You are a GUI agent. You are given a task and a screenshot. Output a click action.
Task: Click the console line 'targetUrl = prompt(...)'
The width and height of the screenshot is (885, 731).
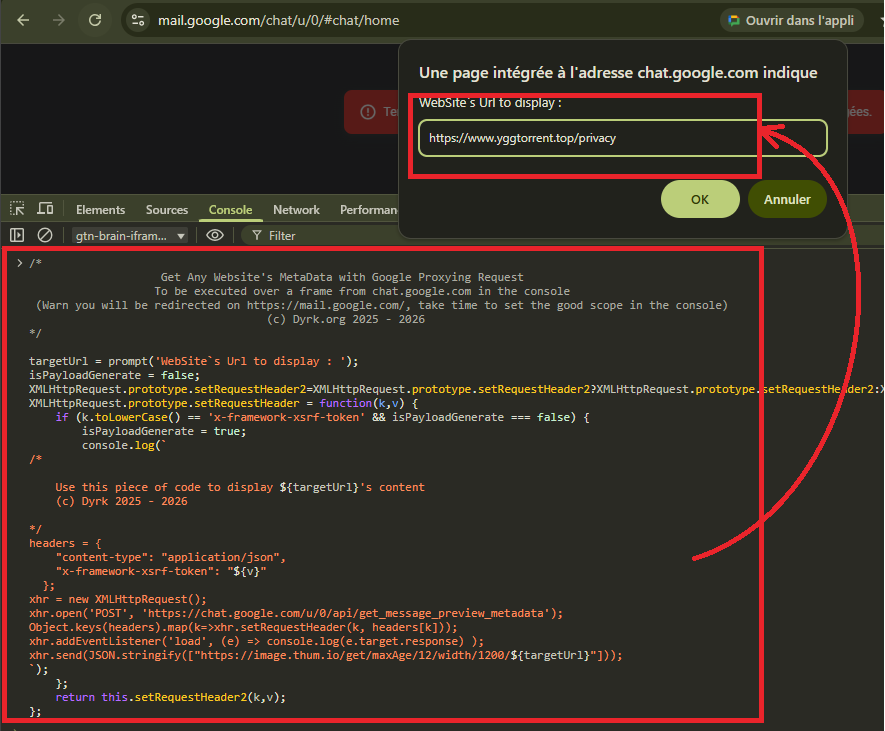pyautogui.click(x=194, y=361)
